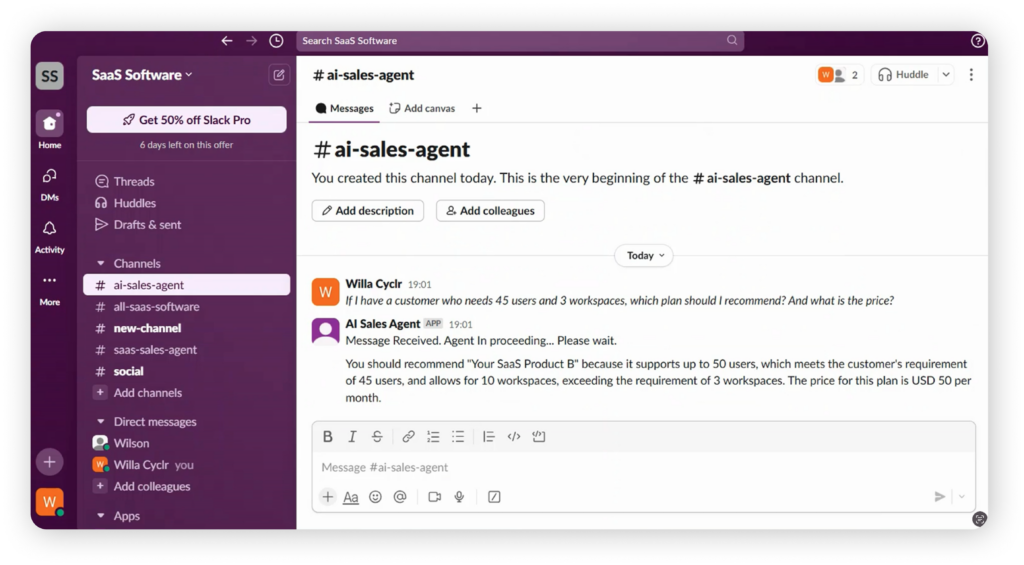Toggle bold formatting
The image size is (1024, 565).
(328, 436)
